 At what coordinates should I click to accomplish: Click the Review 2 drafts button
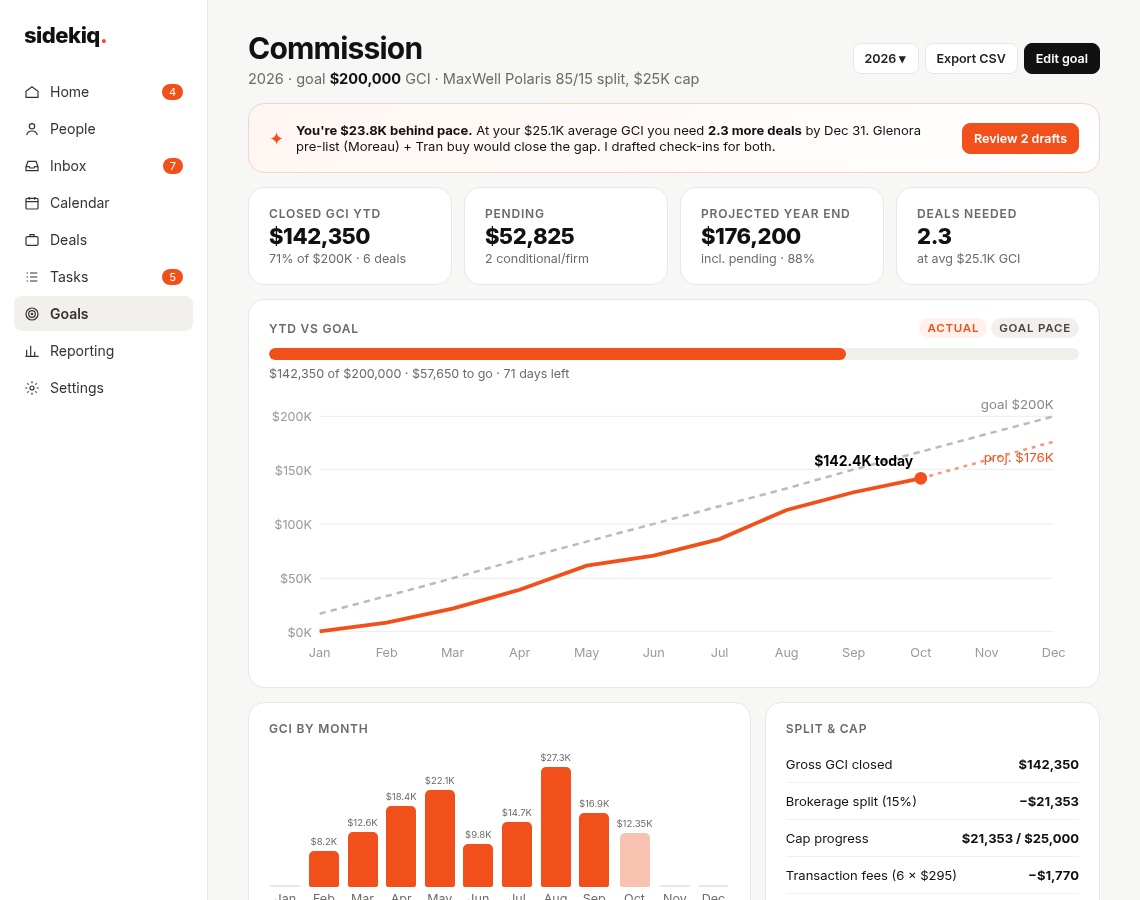click(1020, 138)
